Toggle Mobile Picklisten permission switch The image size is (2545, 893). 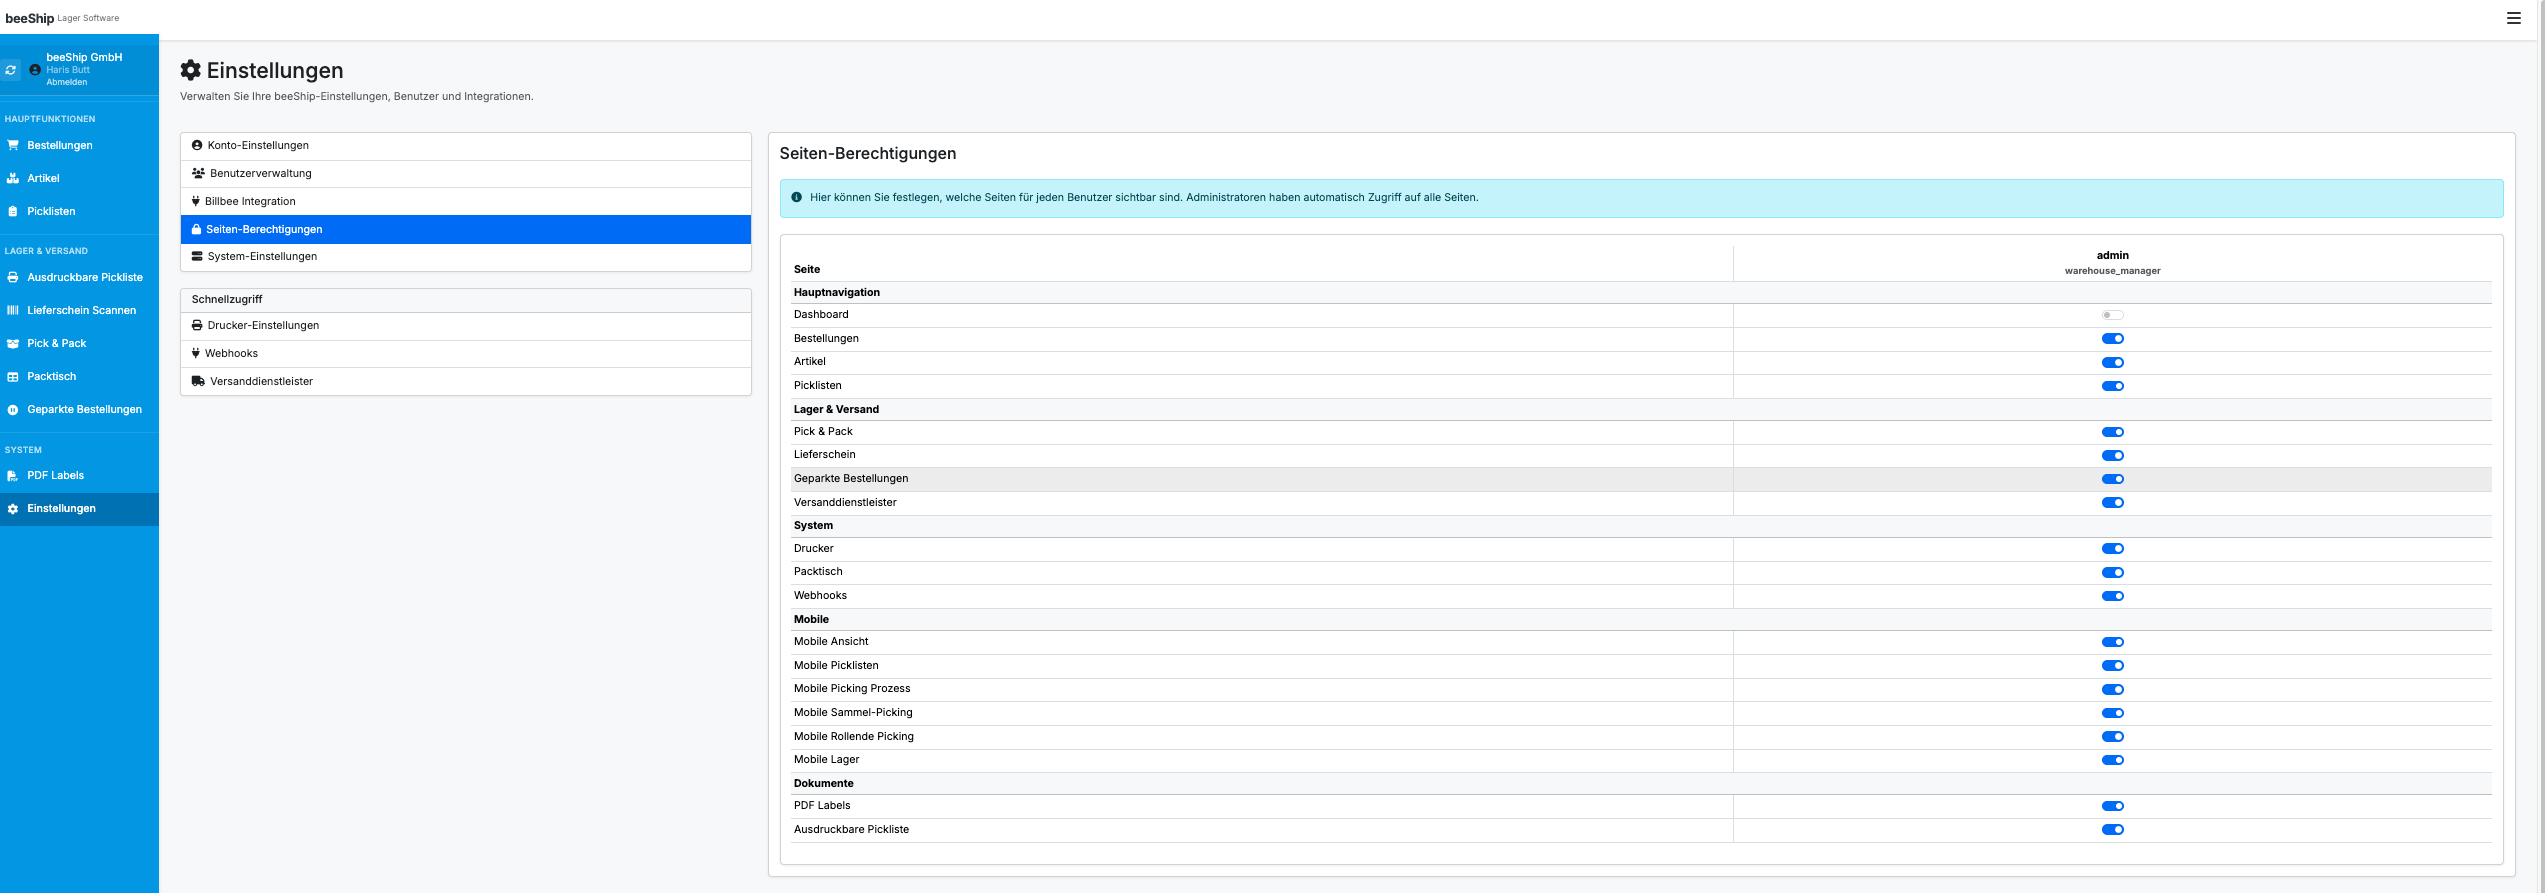(x=2112, y=666)
